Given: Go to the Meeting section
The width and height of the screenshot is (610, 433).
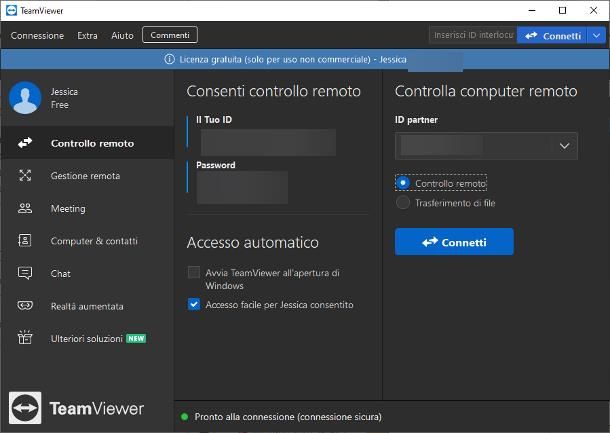Looking at the screenshot, I should point(87,208).
